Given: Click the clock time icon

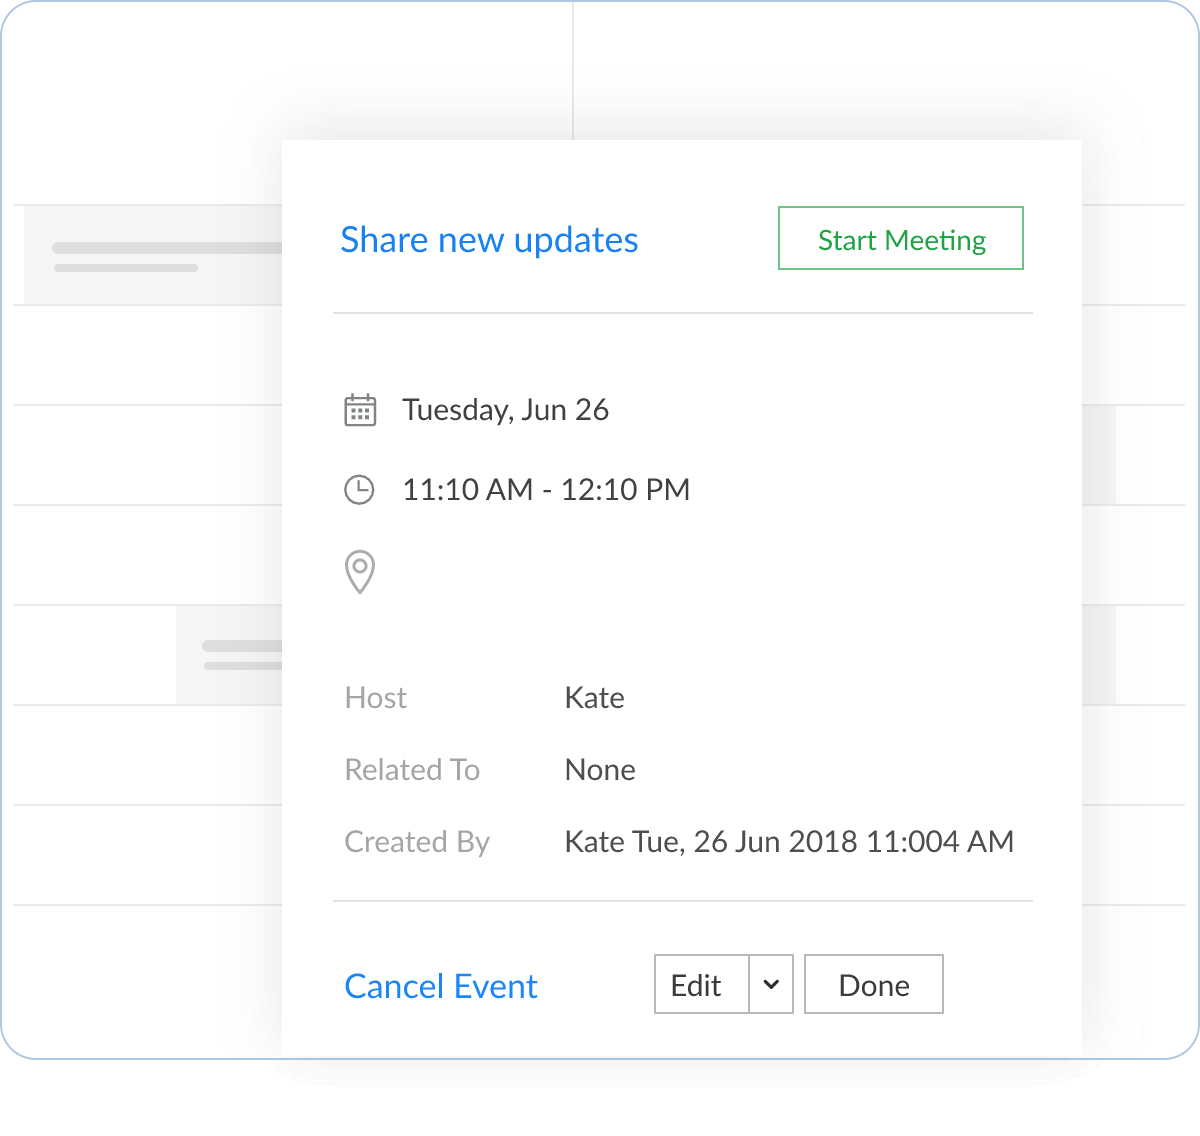Looking at the screenshot, I should coord(359,490).
